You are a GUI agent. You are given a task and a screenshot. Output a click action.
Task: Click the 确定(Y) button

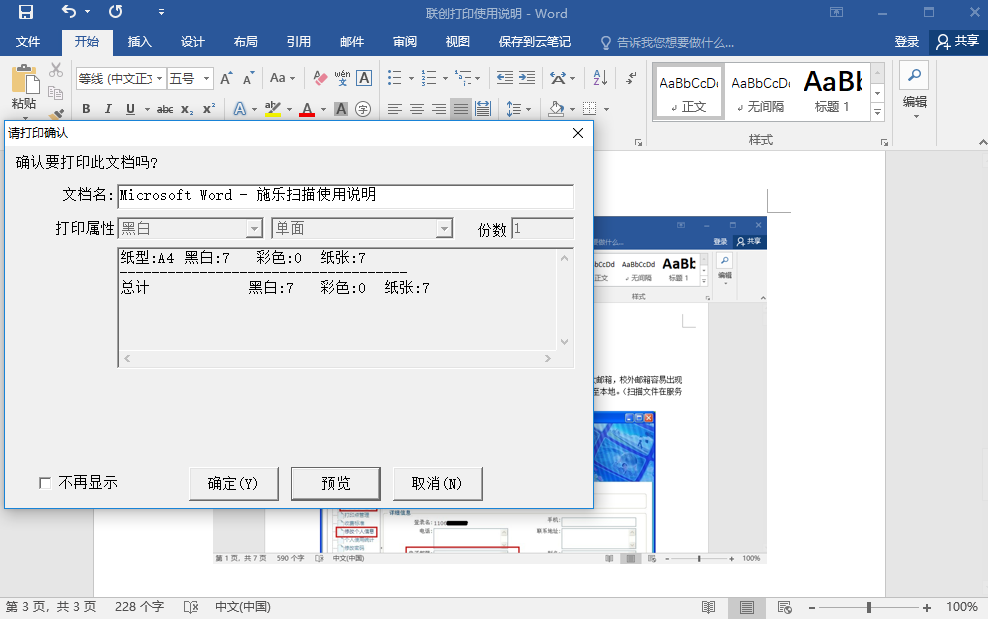coord(233,483)
